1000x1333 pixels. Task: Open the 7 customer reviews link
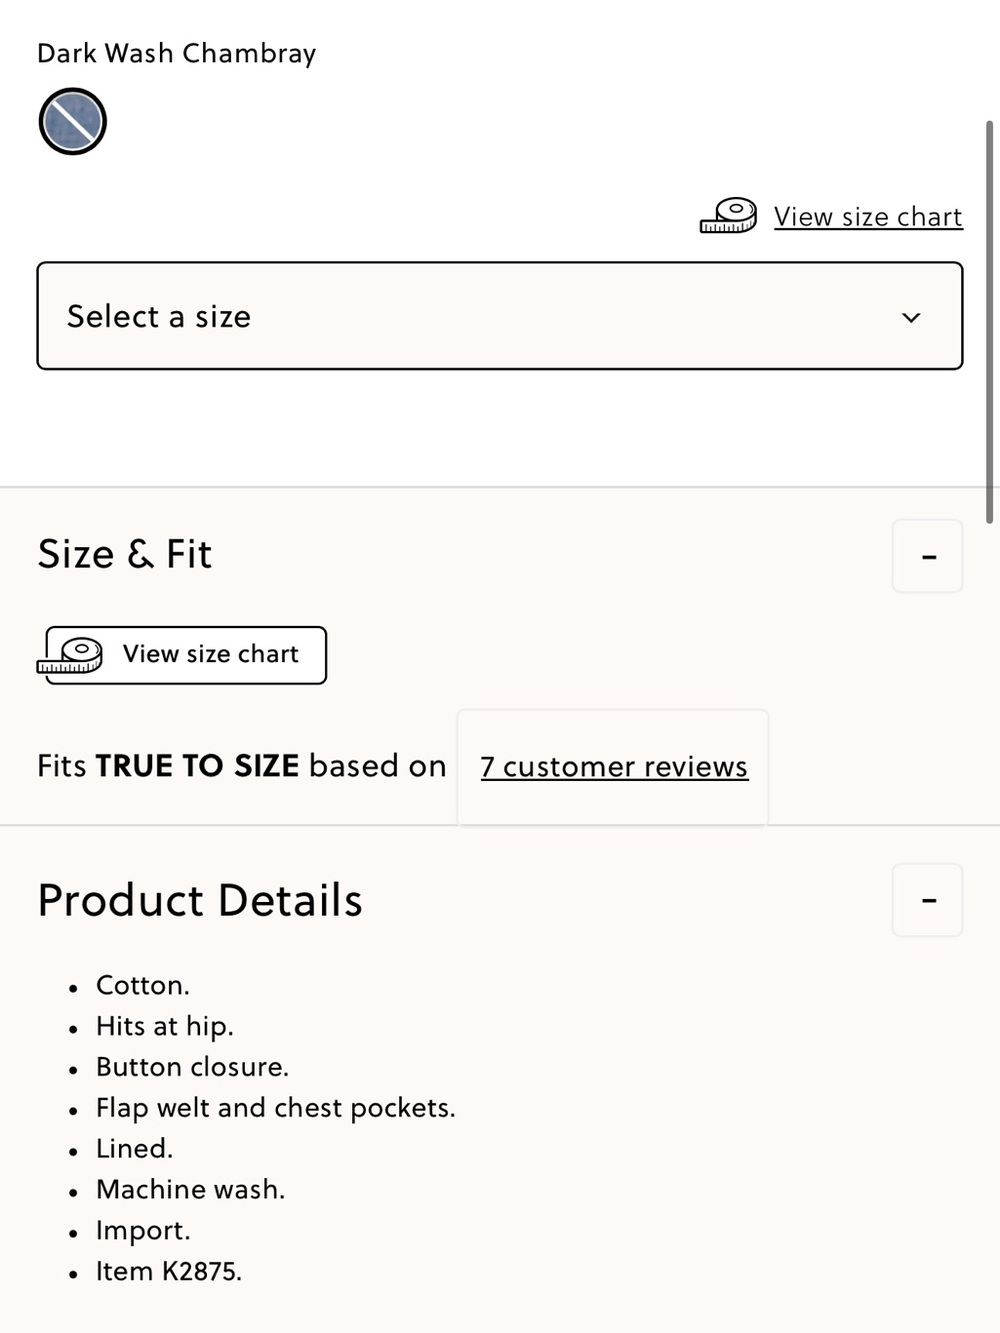[614, 767]
